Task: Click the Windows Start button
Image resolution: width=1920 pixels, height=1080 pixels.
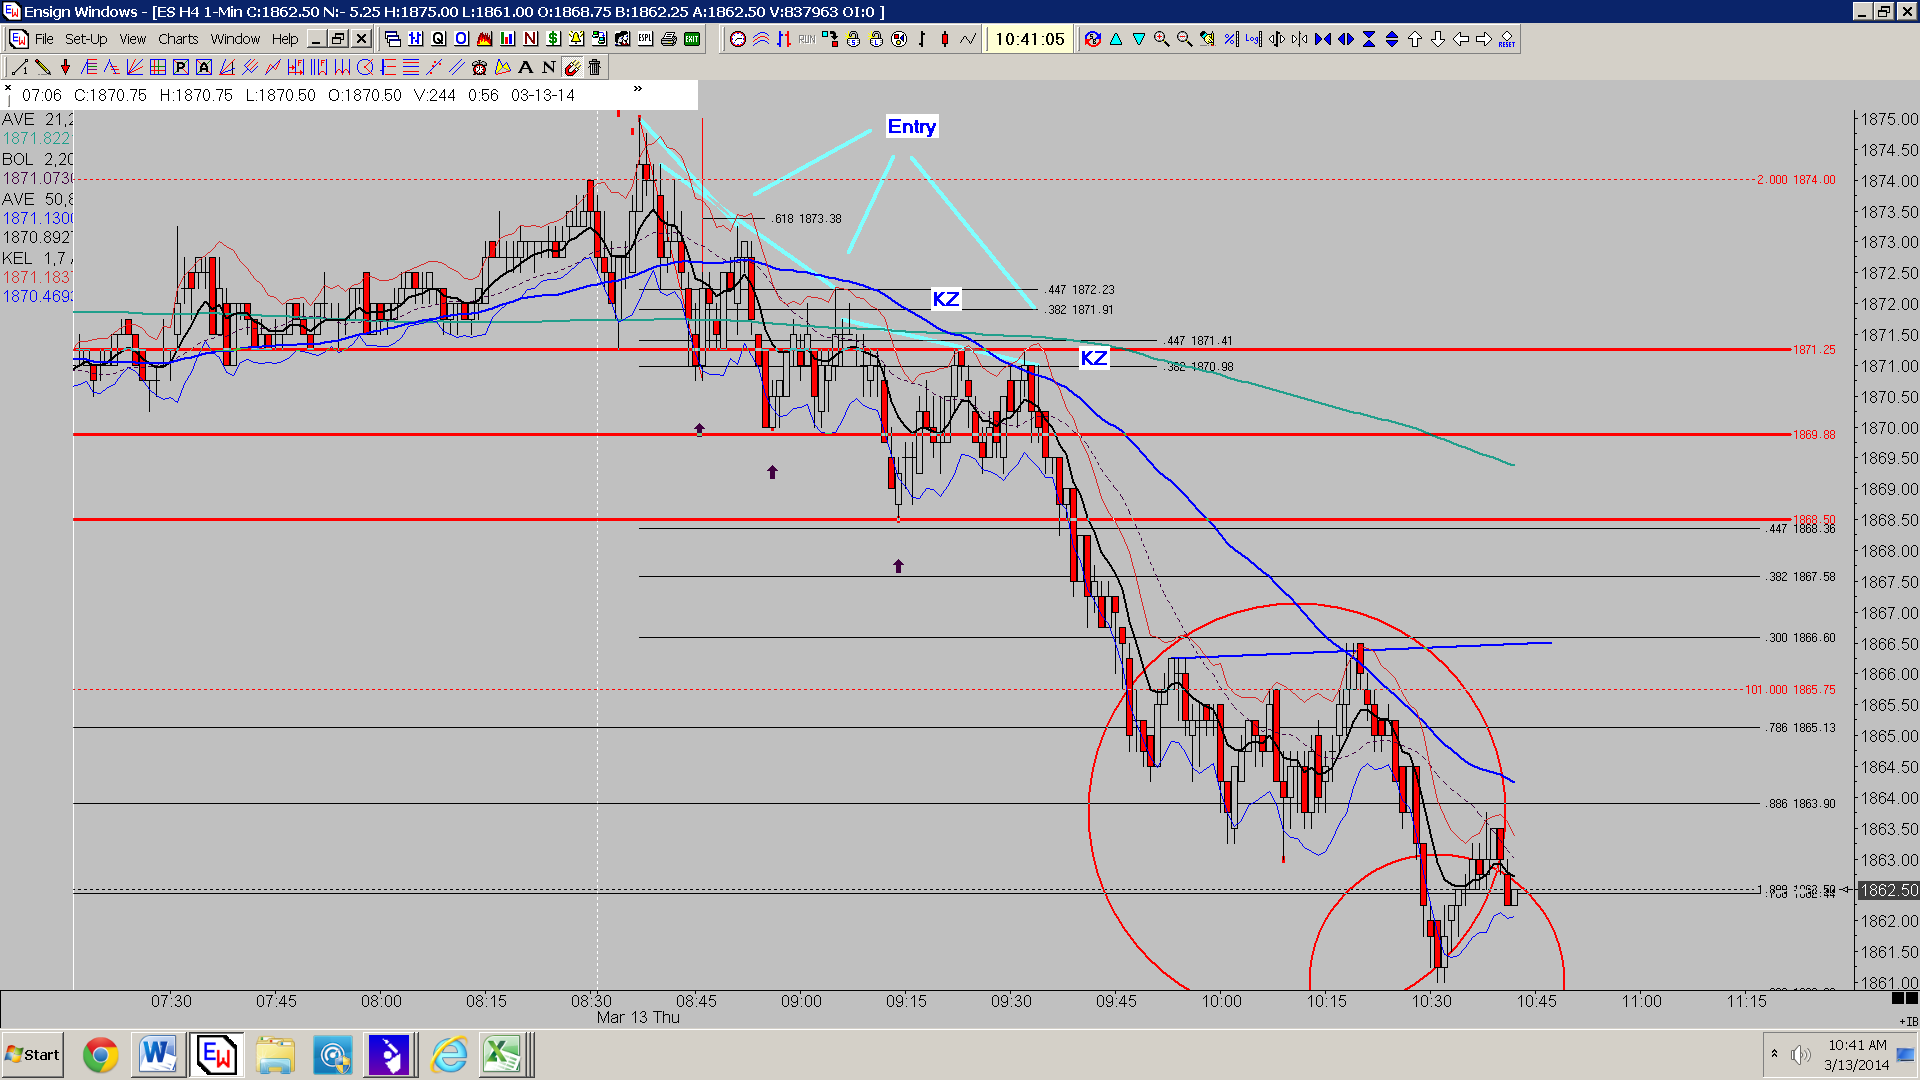Action: [x=33, y=1055]
